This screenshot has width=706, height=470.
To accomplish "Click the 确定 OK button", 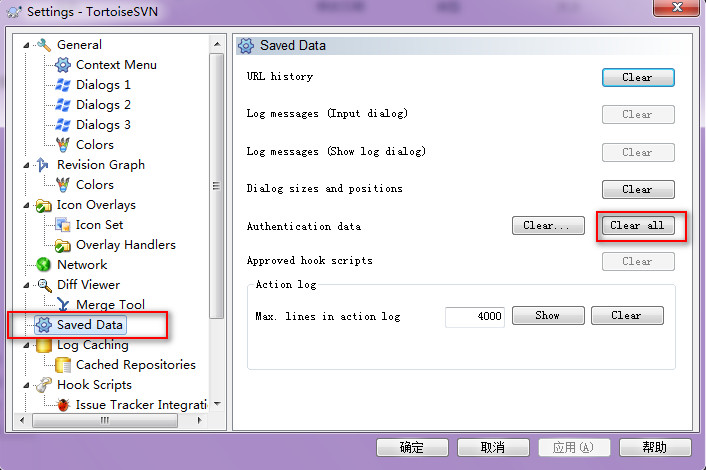I will (412, 447).
